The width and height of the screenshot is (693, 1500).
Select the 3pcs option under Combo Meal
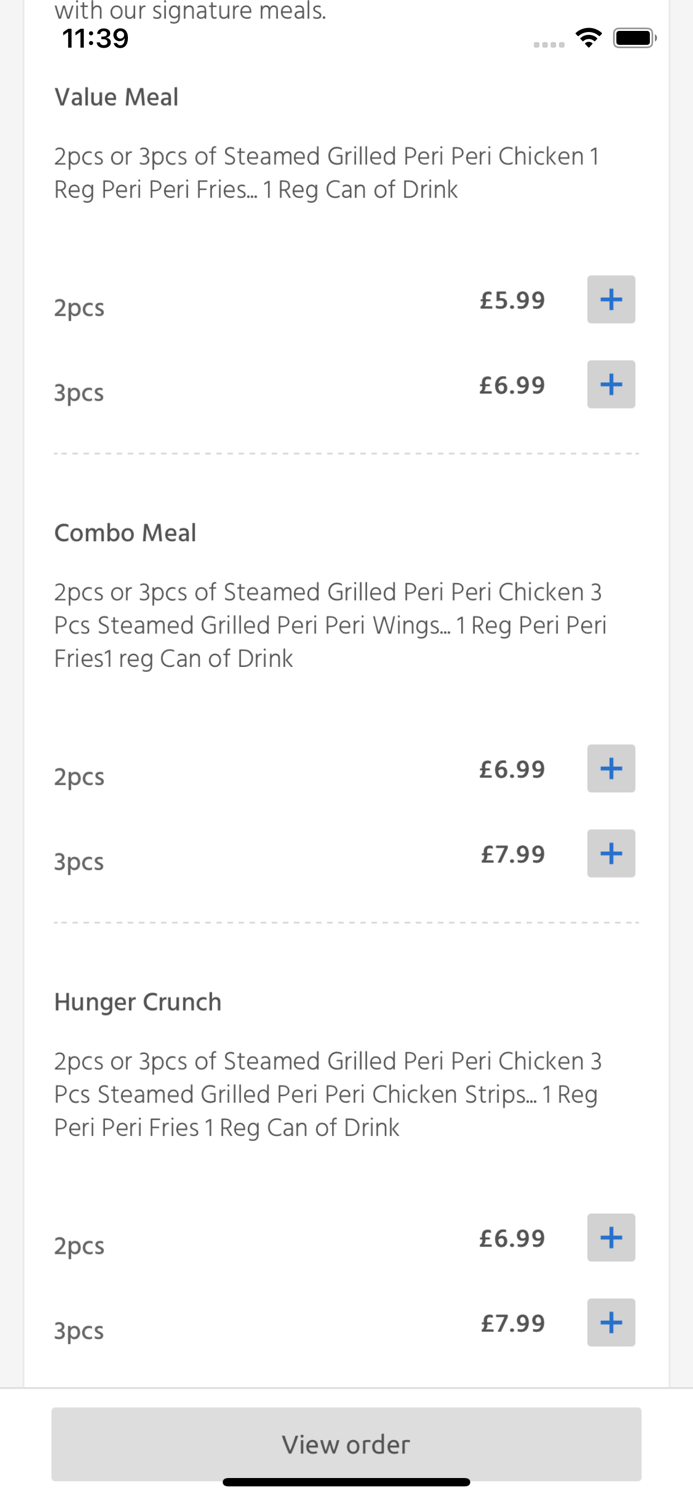(x=79, y=860)
